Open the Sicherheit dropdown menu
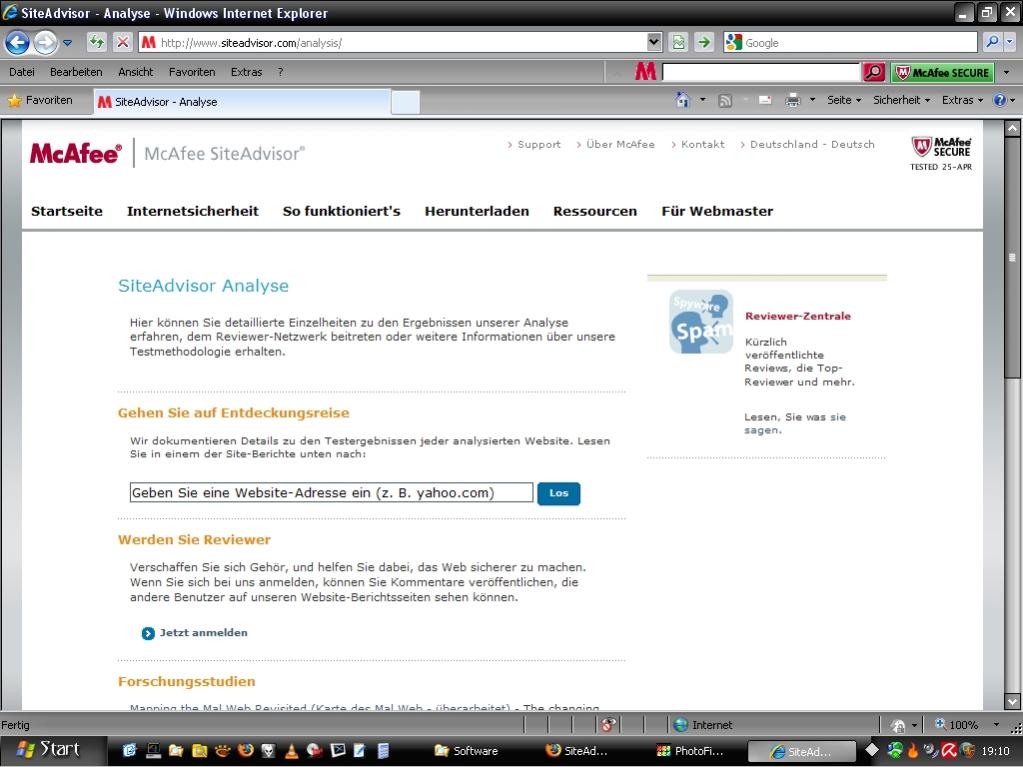 click(x=901, y=100)
